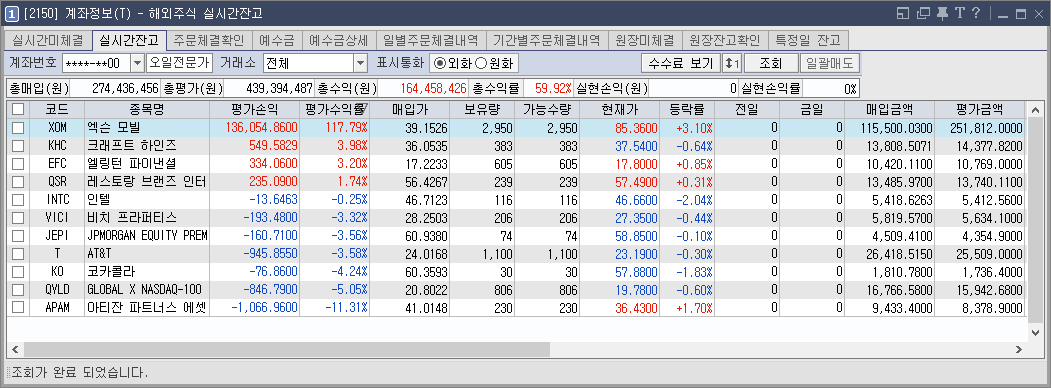Select the AT&T stock name

pyautogui.click(x=99, y=253)
